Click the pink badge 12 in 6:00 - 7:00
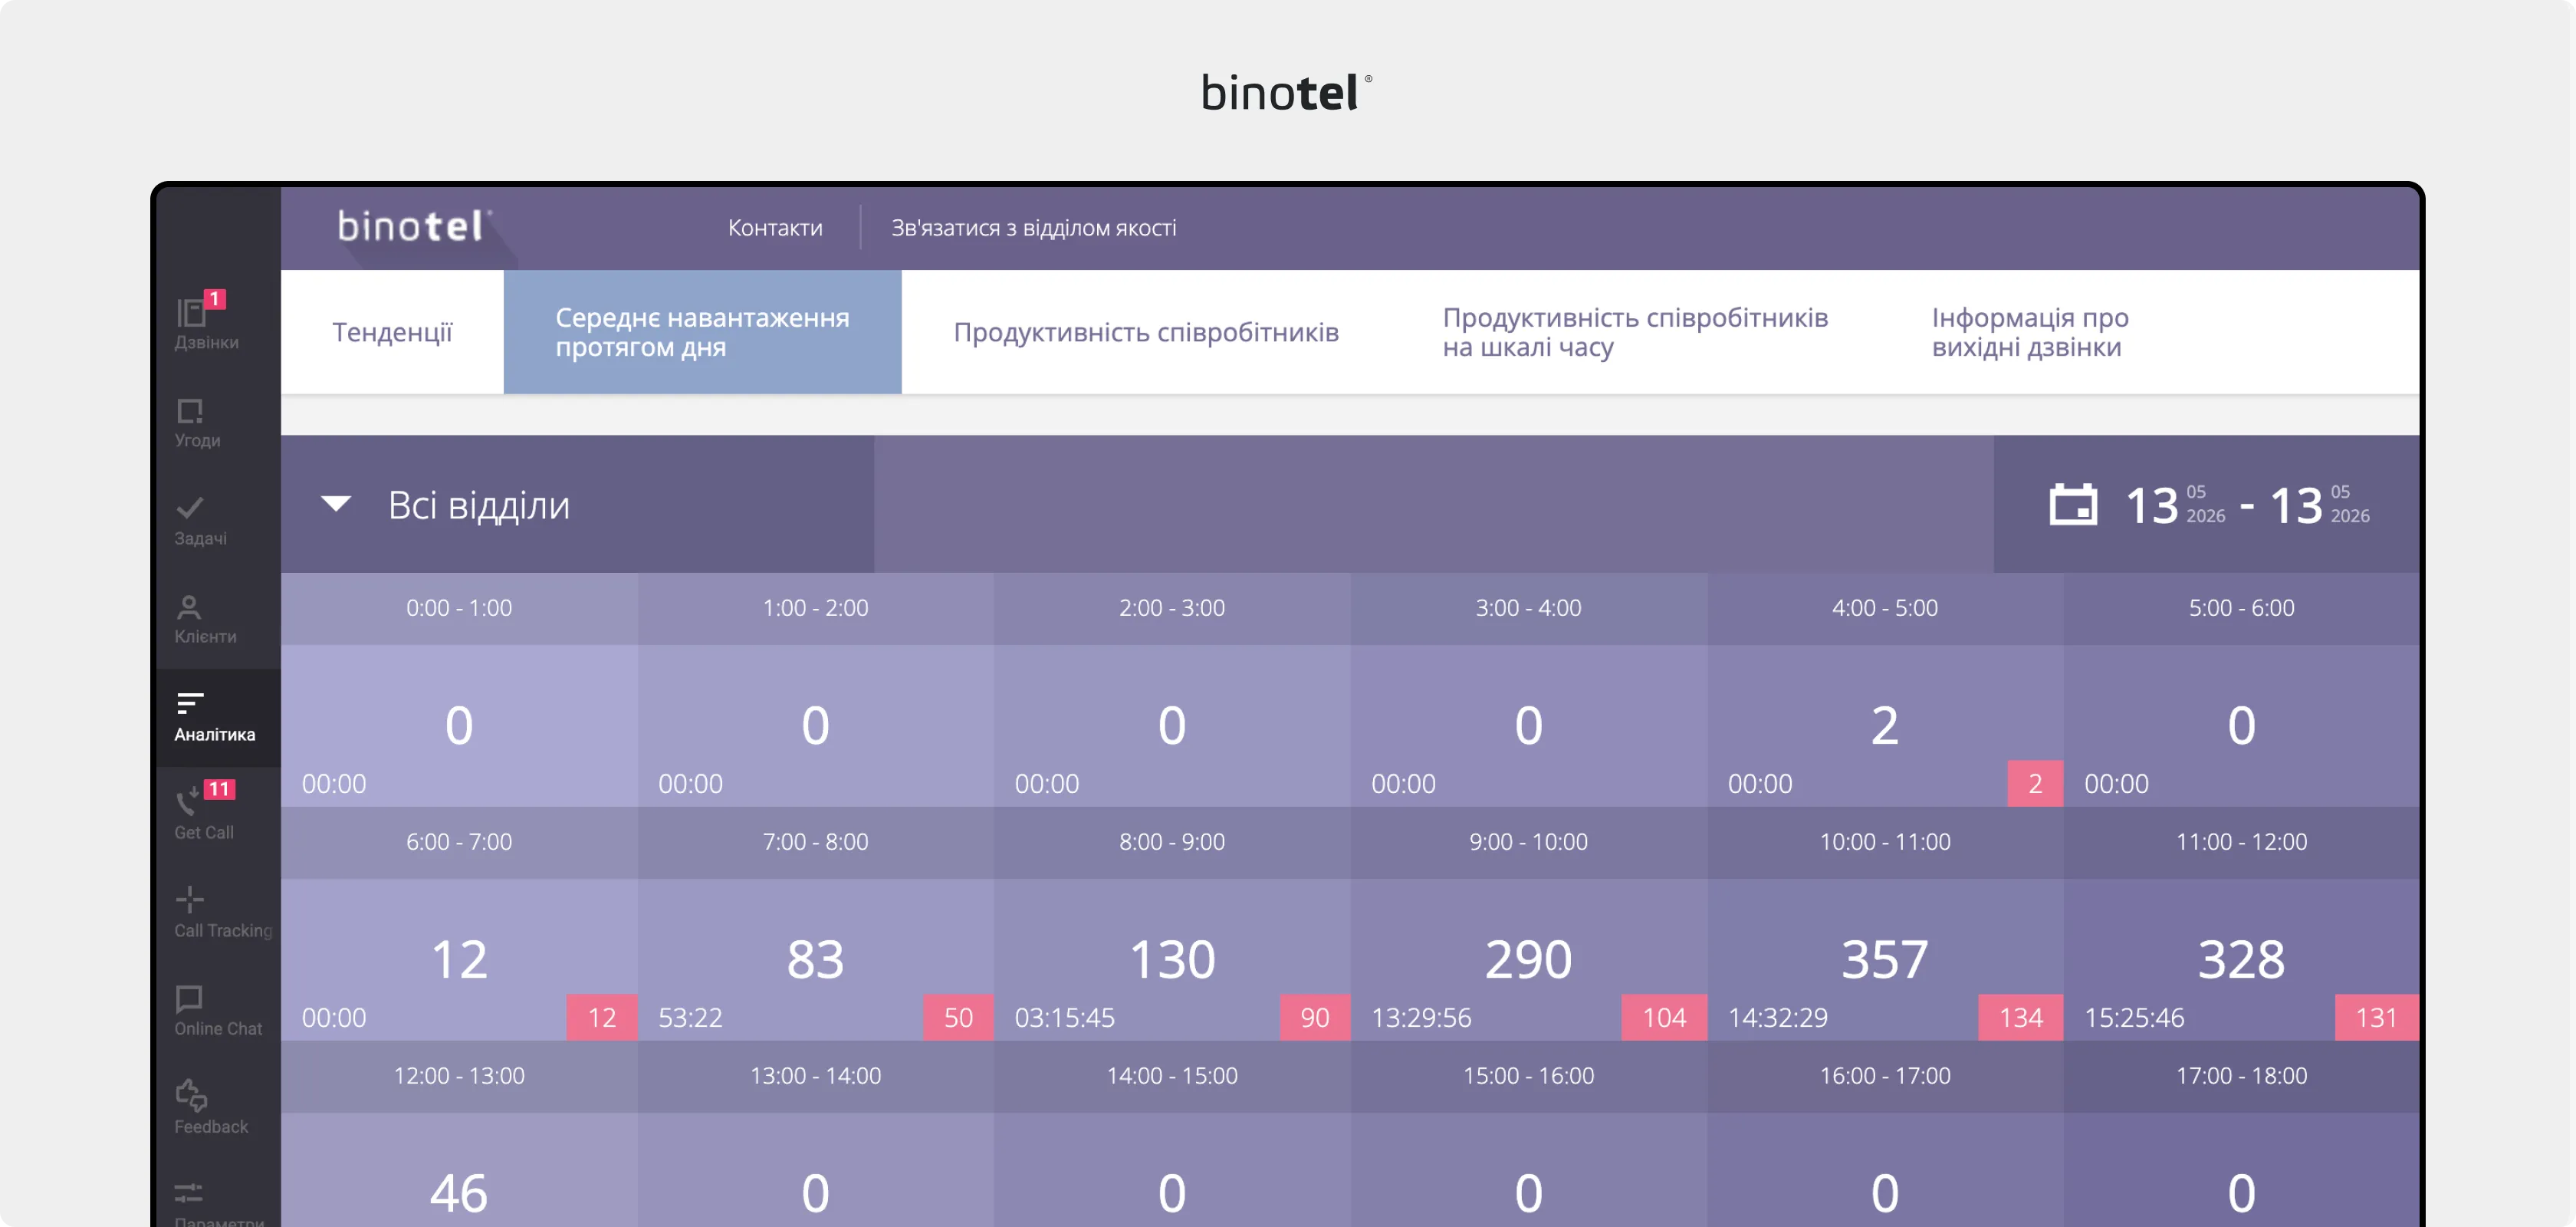This screenshot has width=2576, height=1227. (x=601, y=1017)
